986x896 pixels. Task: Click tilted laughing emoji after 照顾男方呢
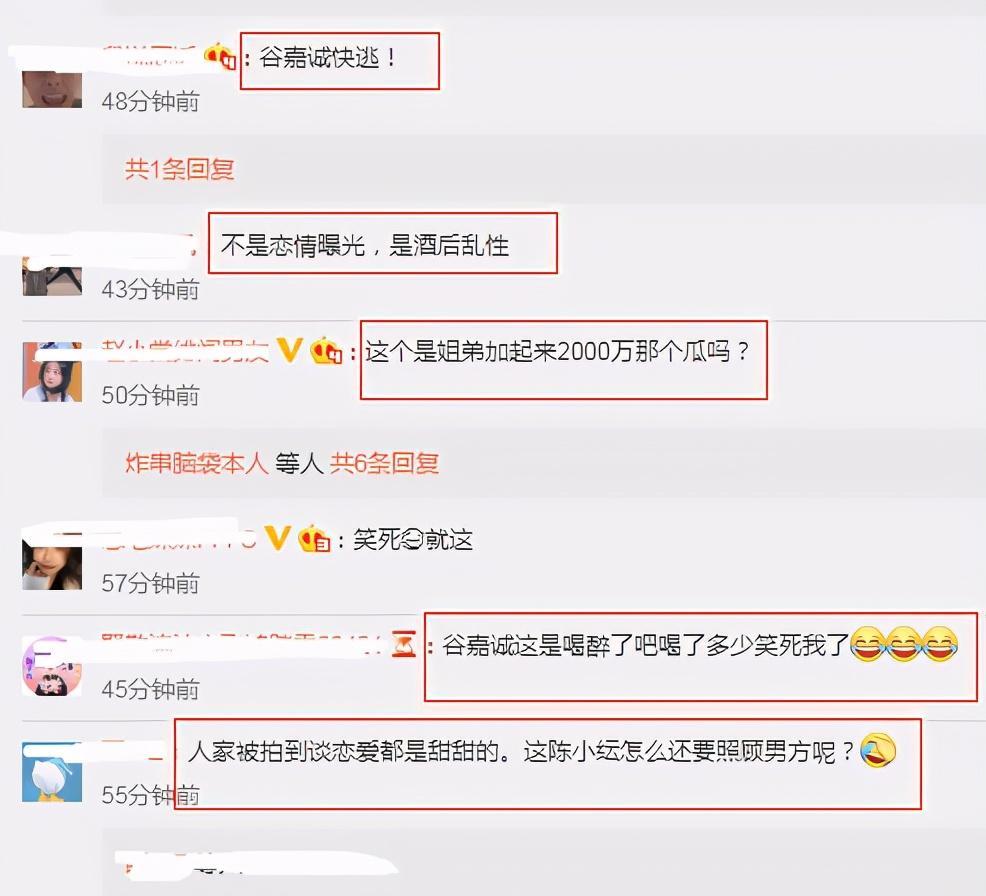pos(878,750)
